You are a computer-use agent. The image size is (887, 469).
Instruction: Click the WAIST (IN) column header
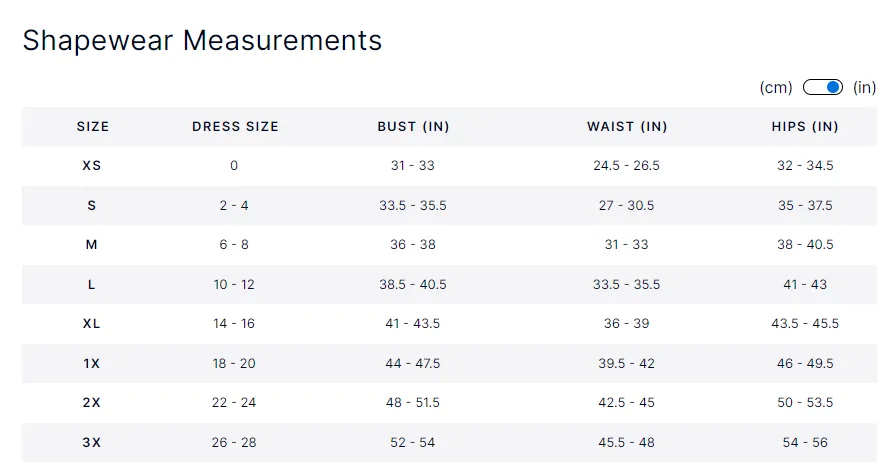pyautogui.click(x=627, y=127)
